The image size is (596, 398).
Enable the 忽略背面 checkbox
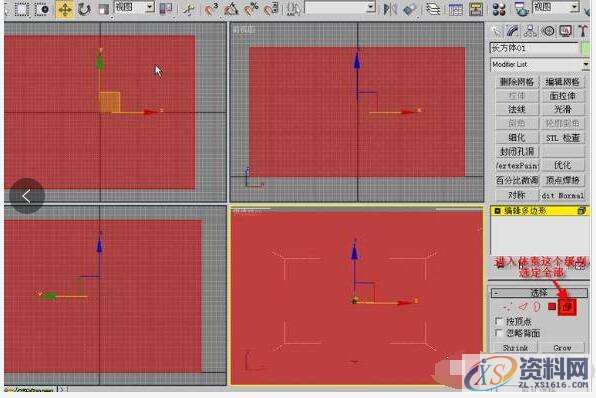(x=499, y=333)
